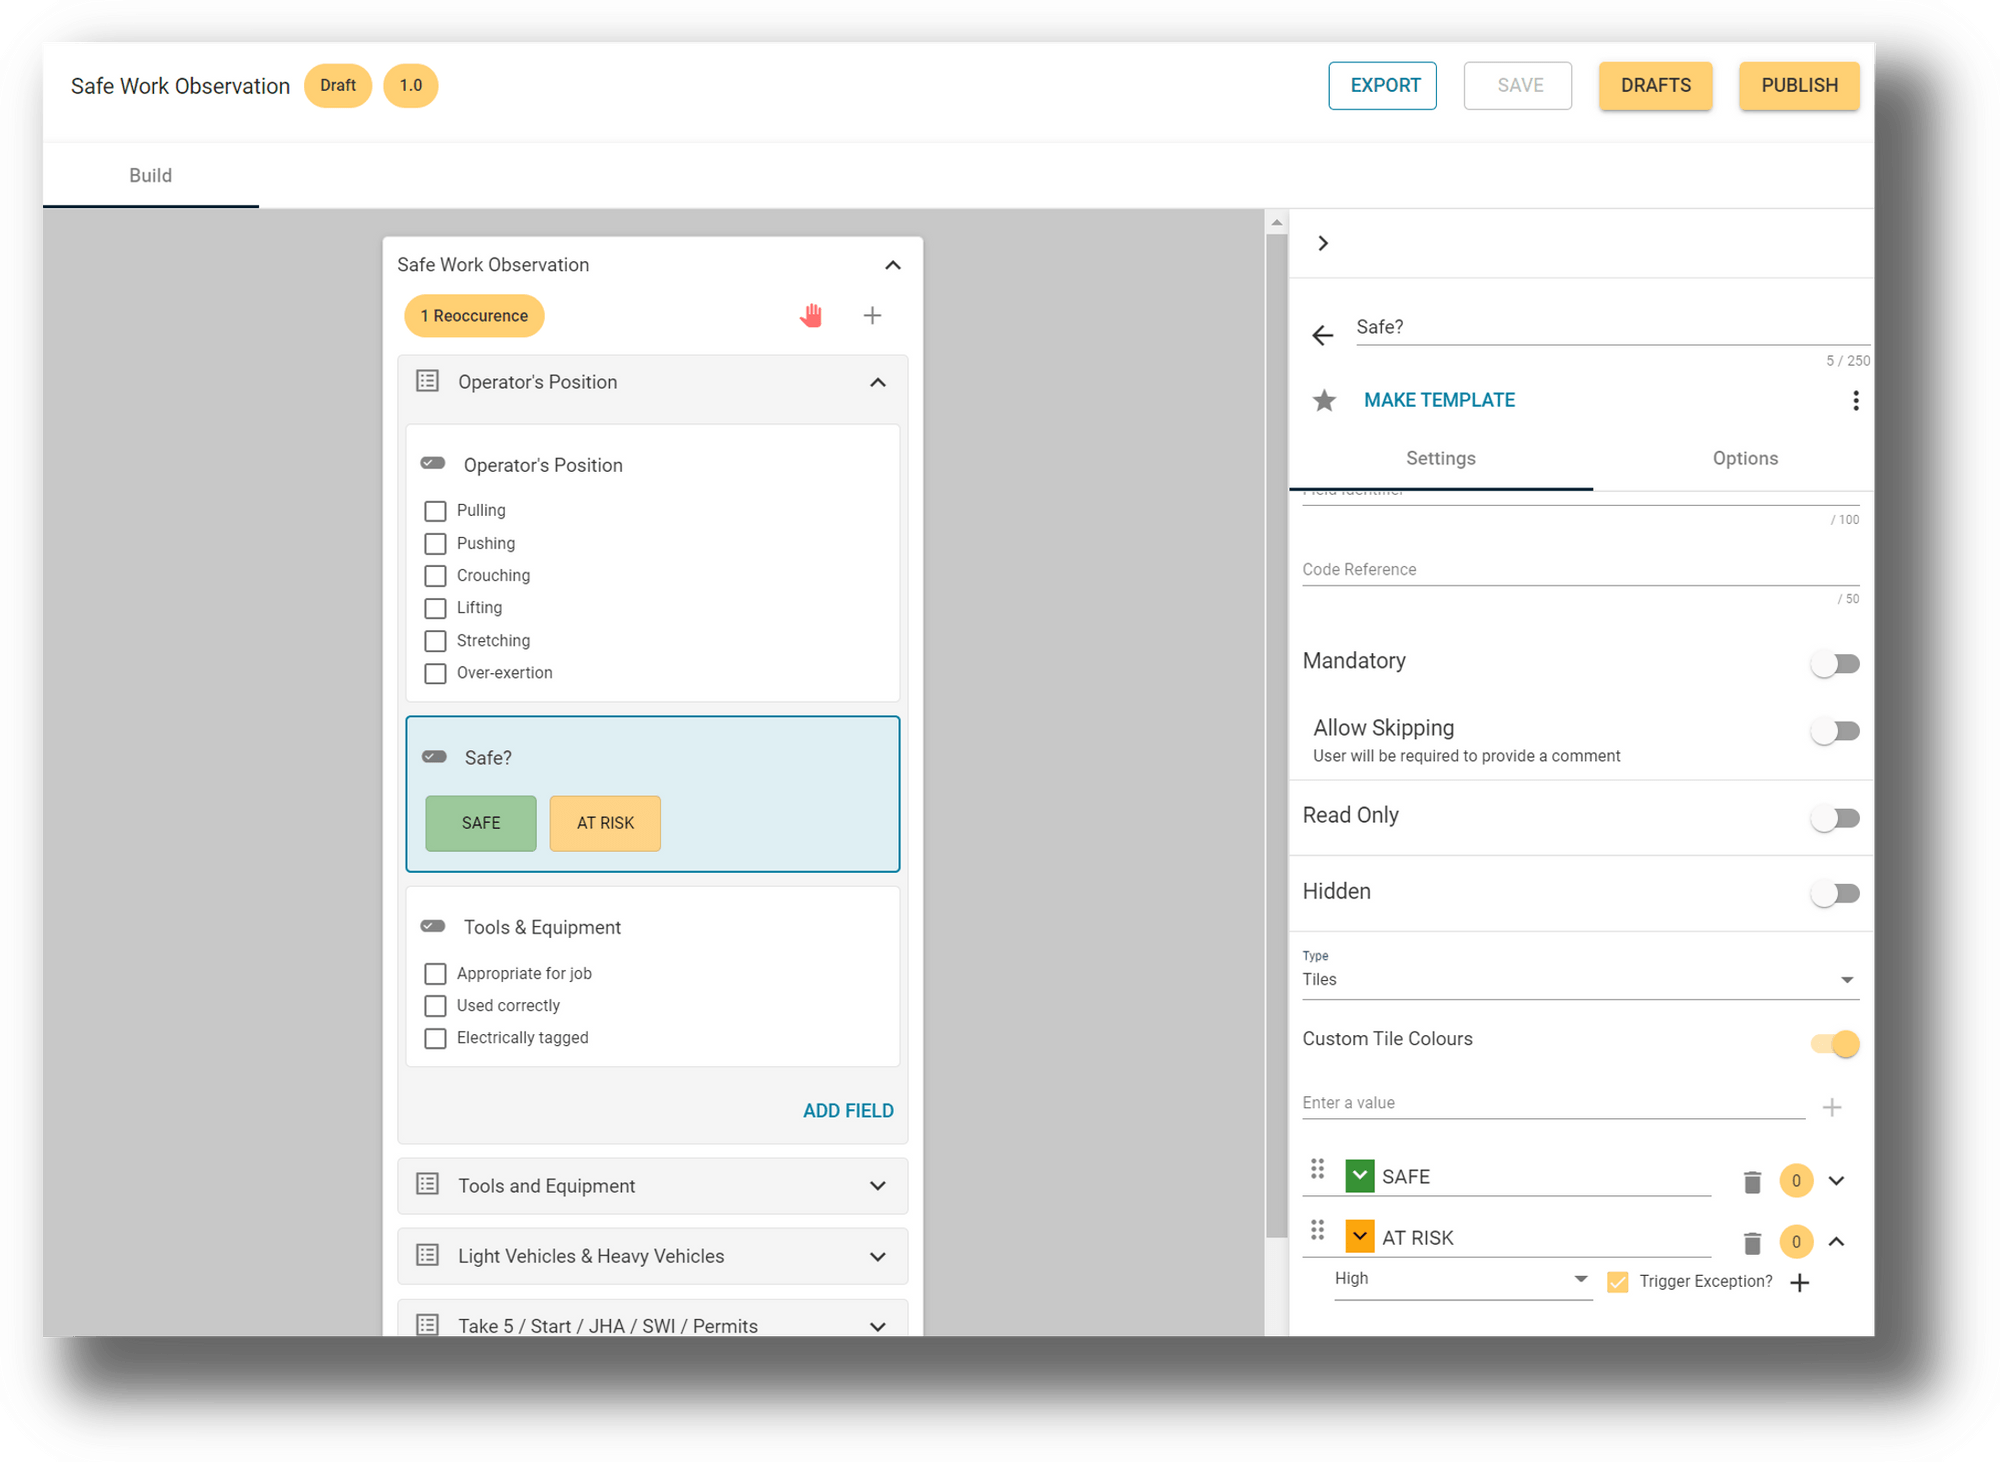Switch to the Options tab

(x=1744, y=458)
